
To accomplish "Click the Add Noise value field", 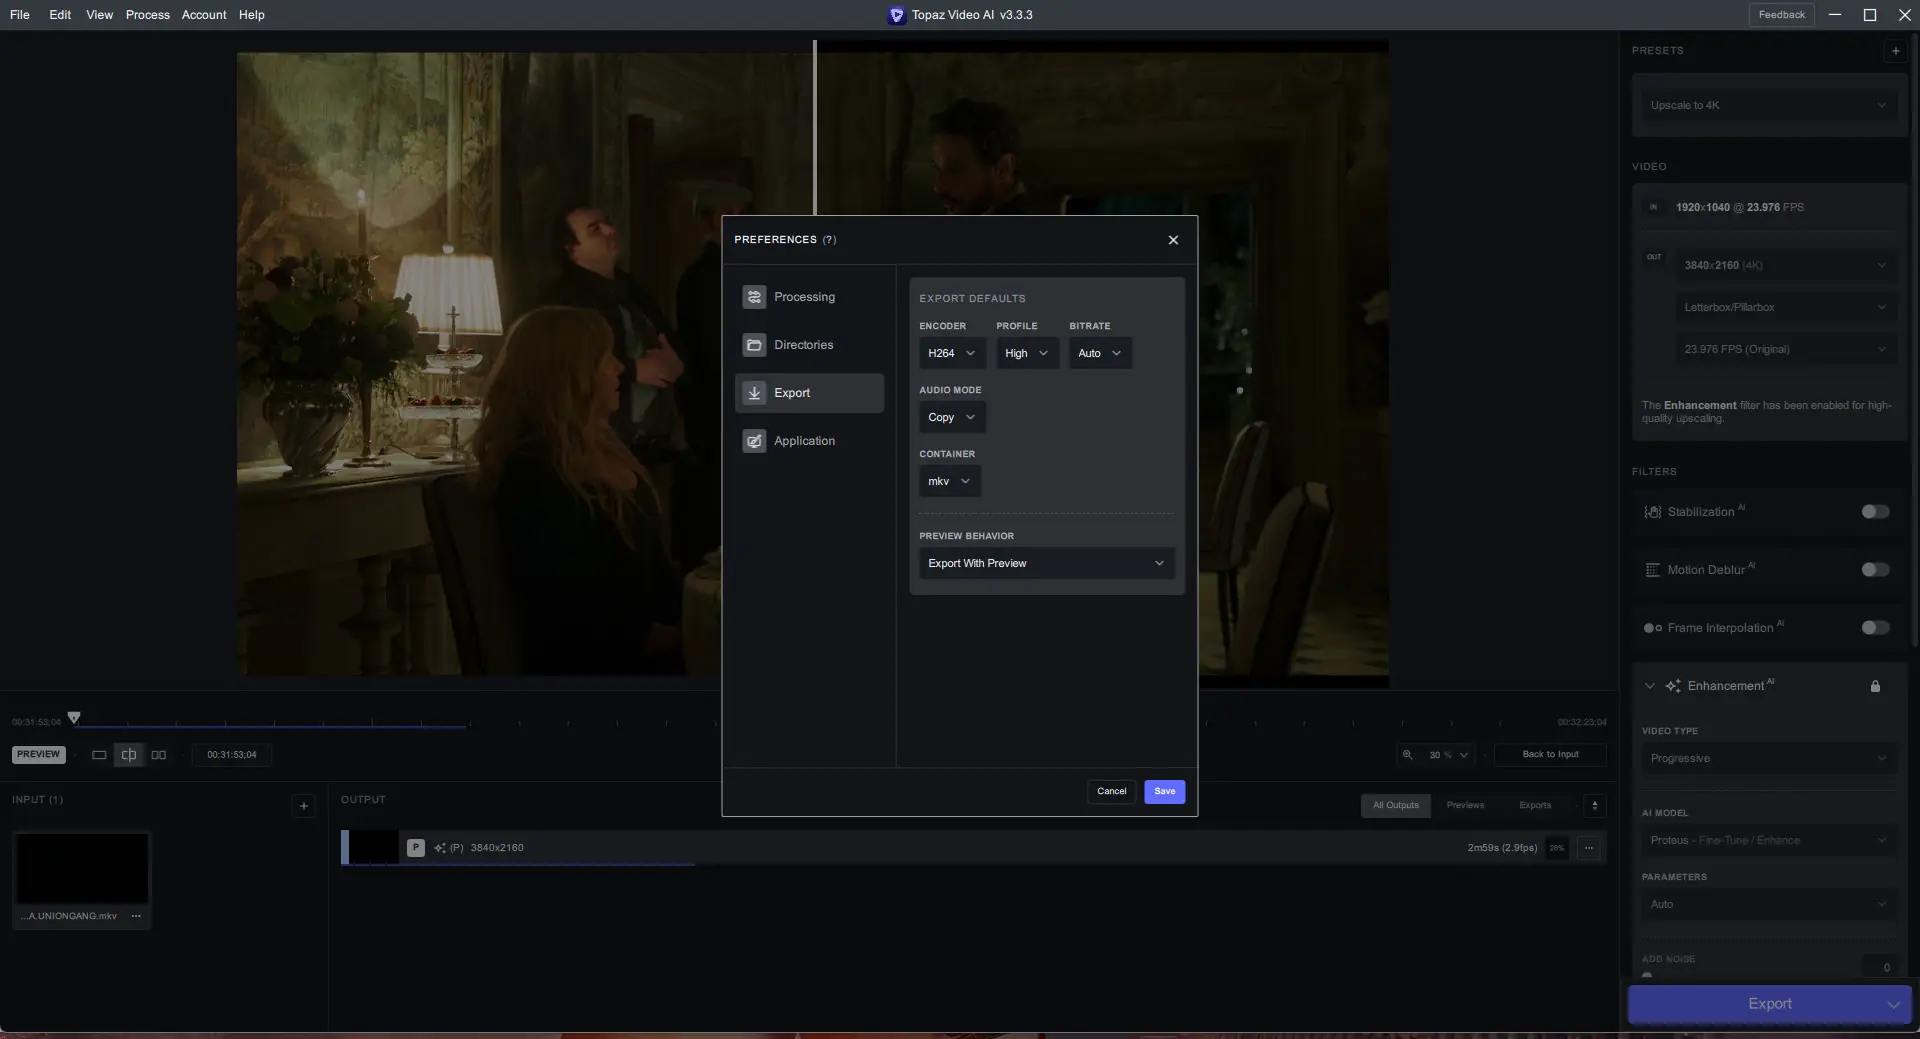I will 1879,967.
